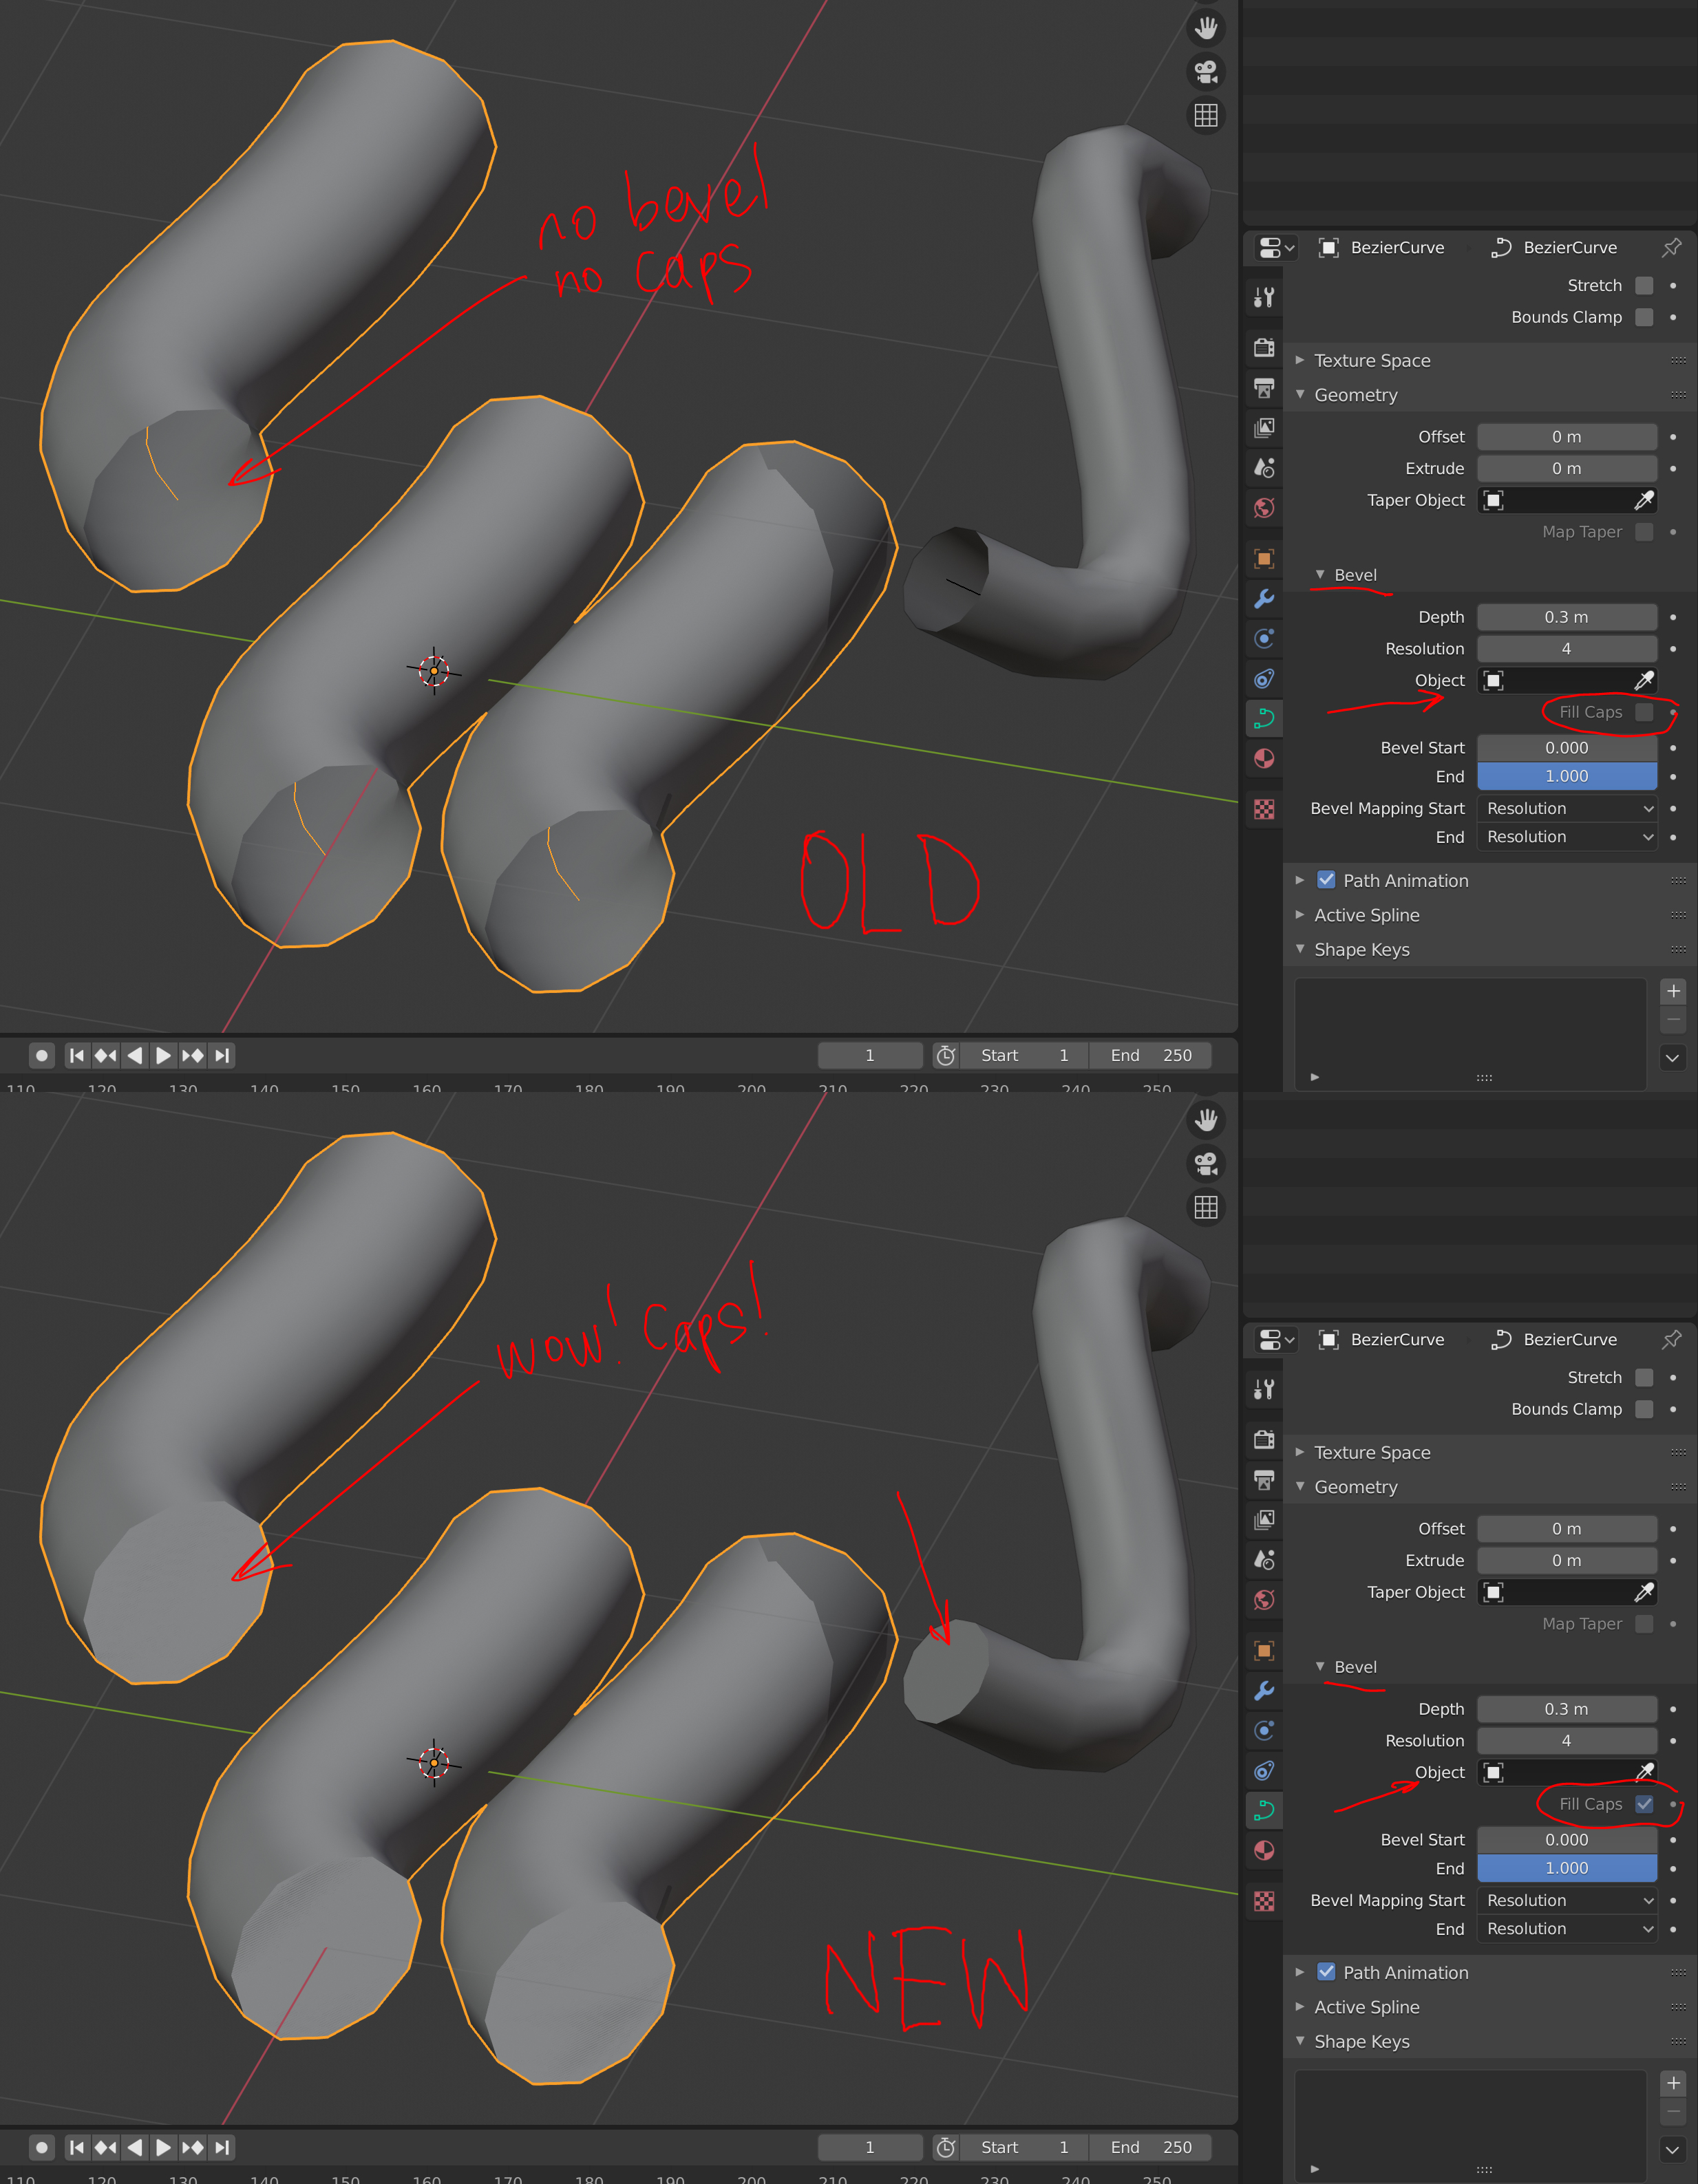Disable the checked Fill Caps checkbox
This screenshot has height=2184, width=1698.
1644,1804
